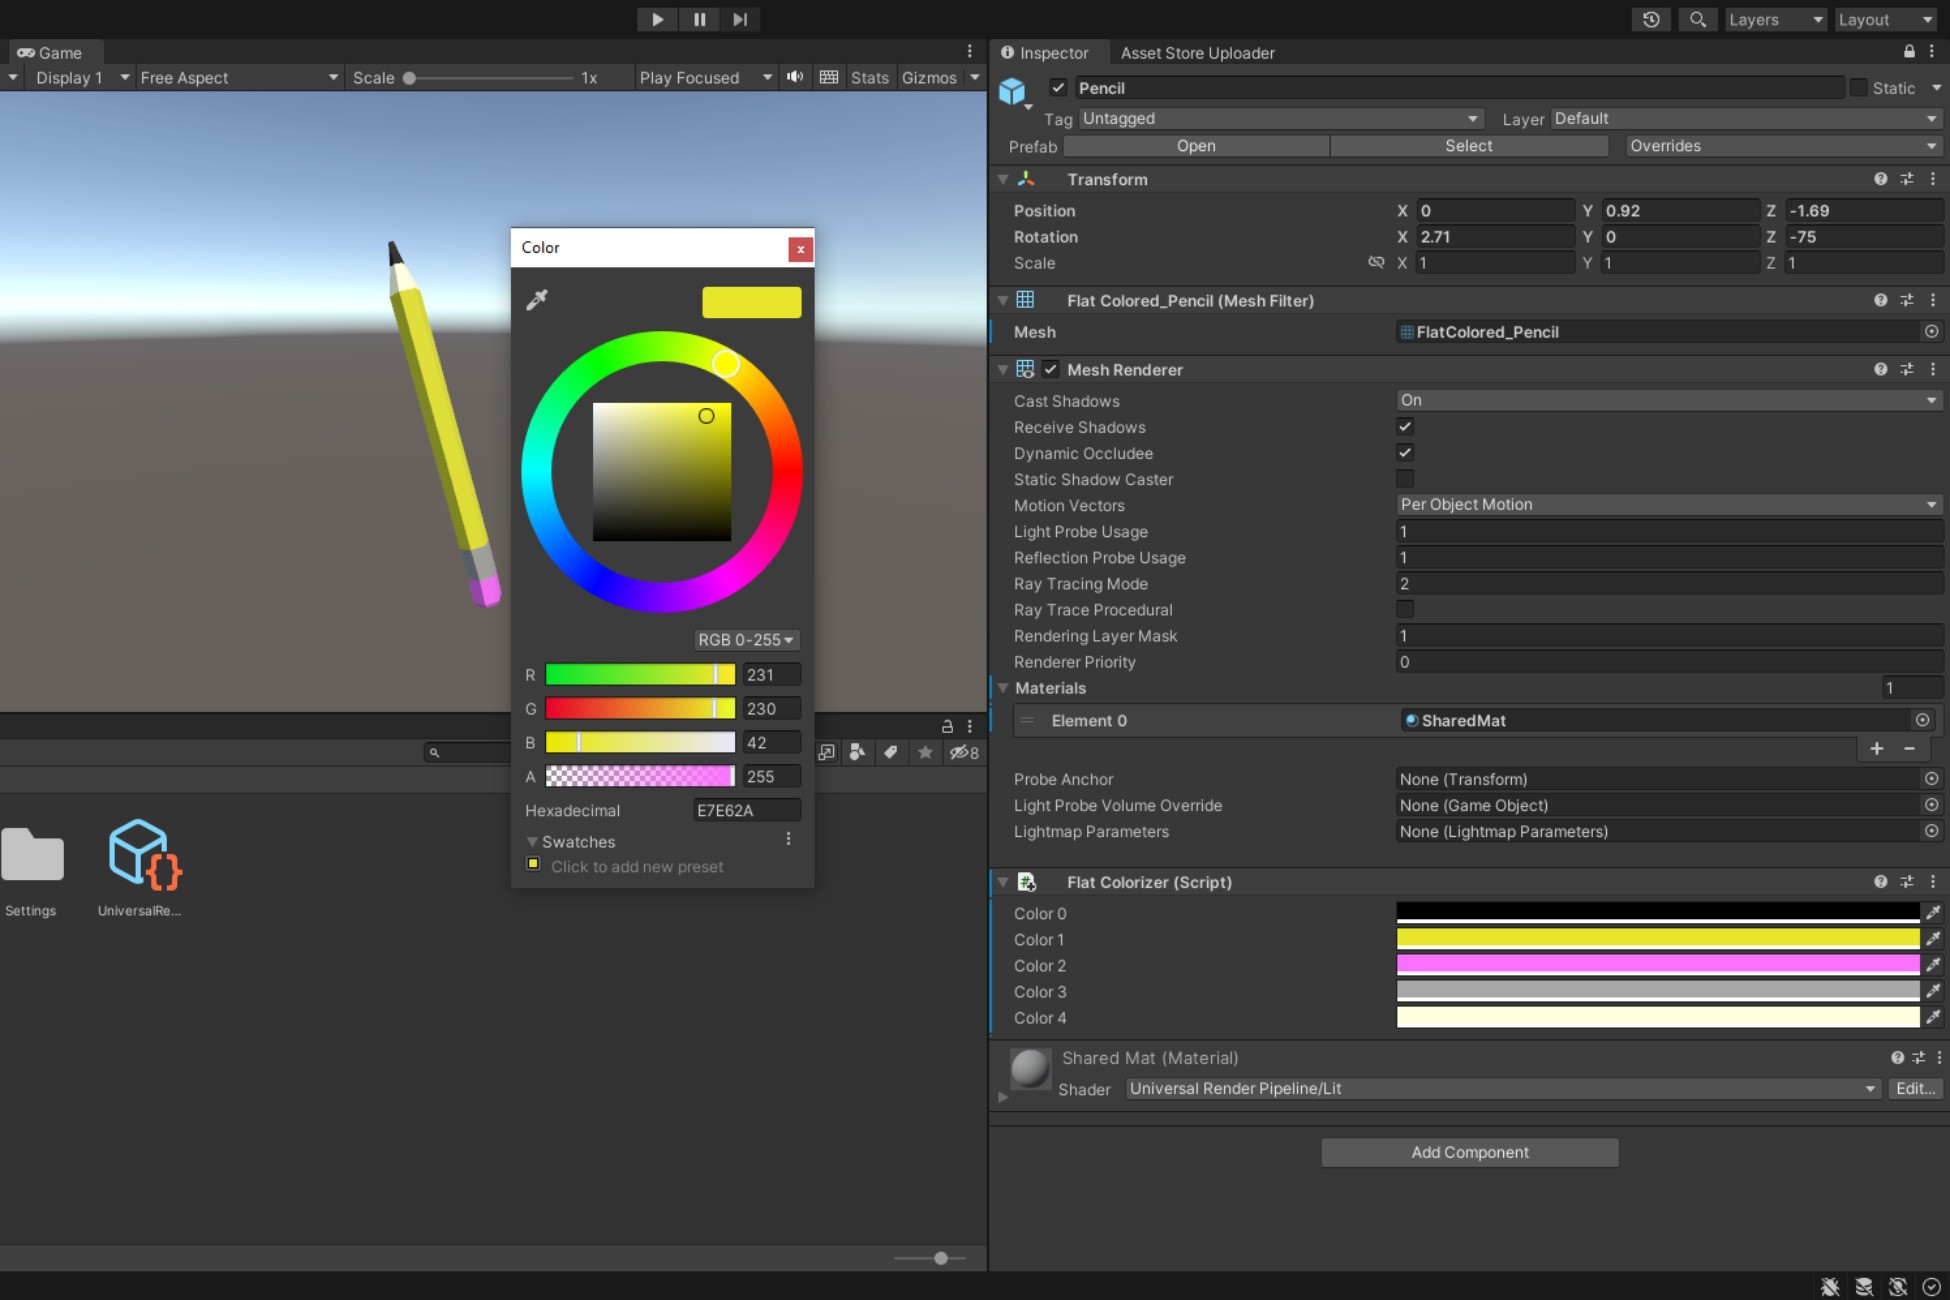Image resolution: width=1950 pixels, height=1300 pixels.
Task: Disable the Mesh Renderer component checkbox
Action: pos(1051,368)
